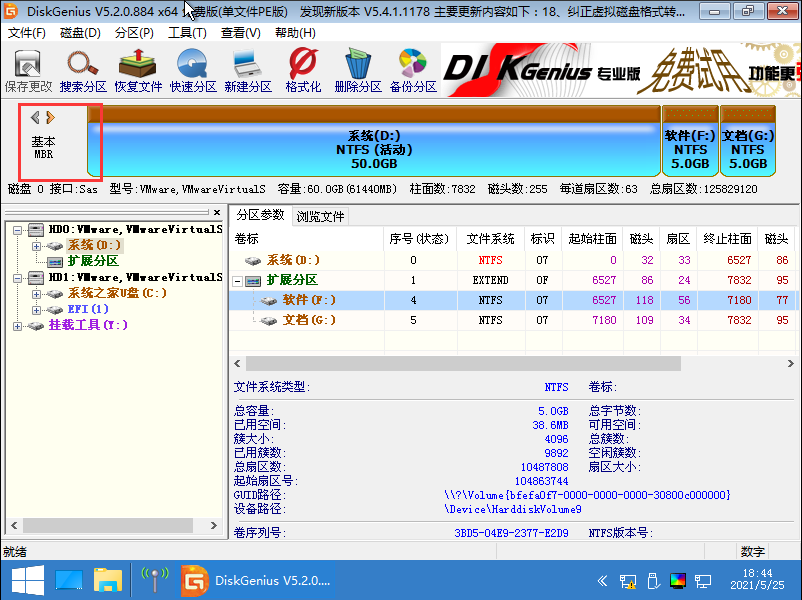802x600 pixels.
Task: Open Windows File Explorer from taskbar
Action: click(x=107, y=579)
